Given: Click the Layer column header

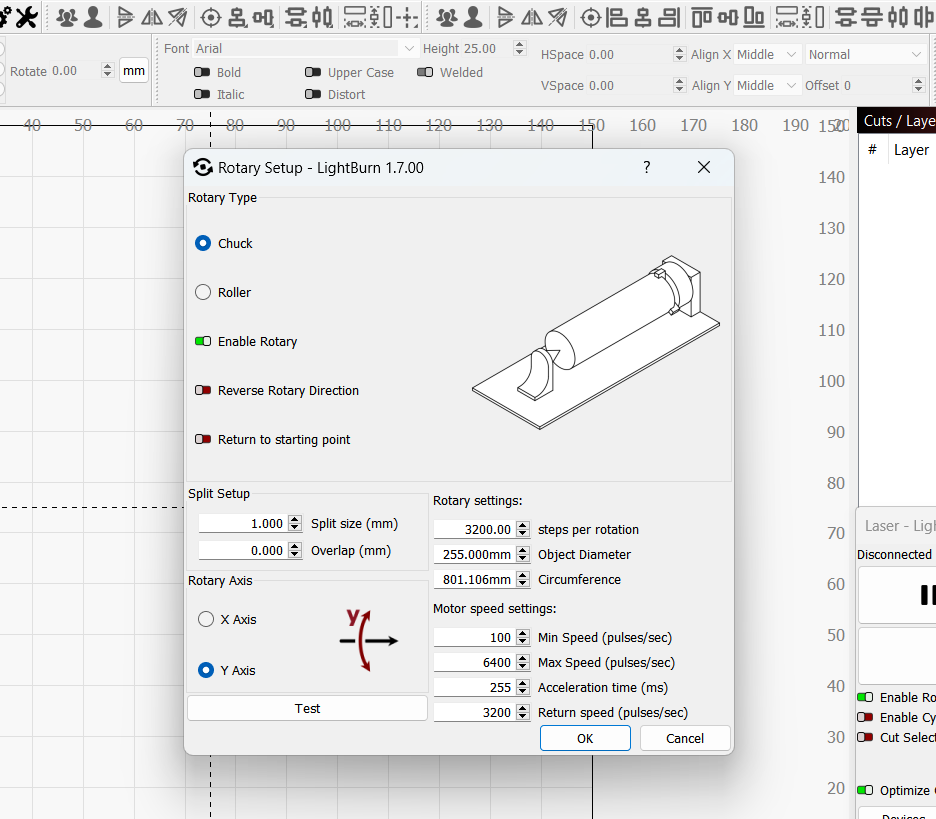Looking at the screenshot, I should [x=912, y=150].
